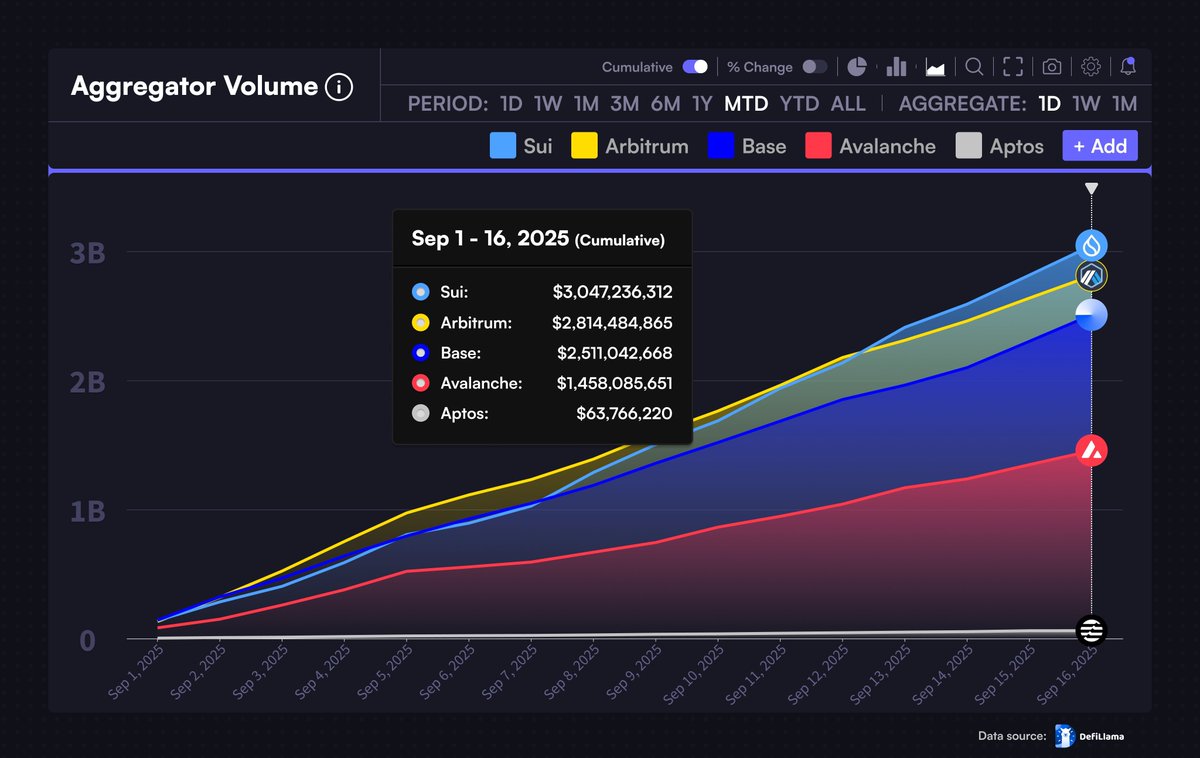This screenshot has width=1200, height=758.
Task: Enter fullscreen mode
Action: [x=1012, y=66]
